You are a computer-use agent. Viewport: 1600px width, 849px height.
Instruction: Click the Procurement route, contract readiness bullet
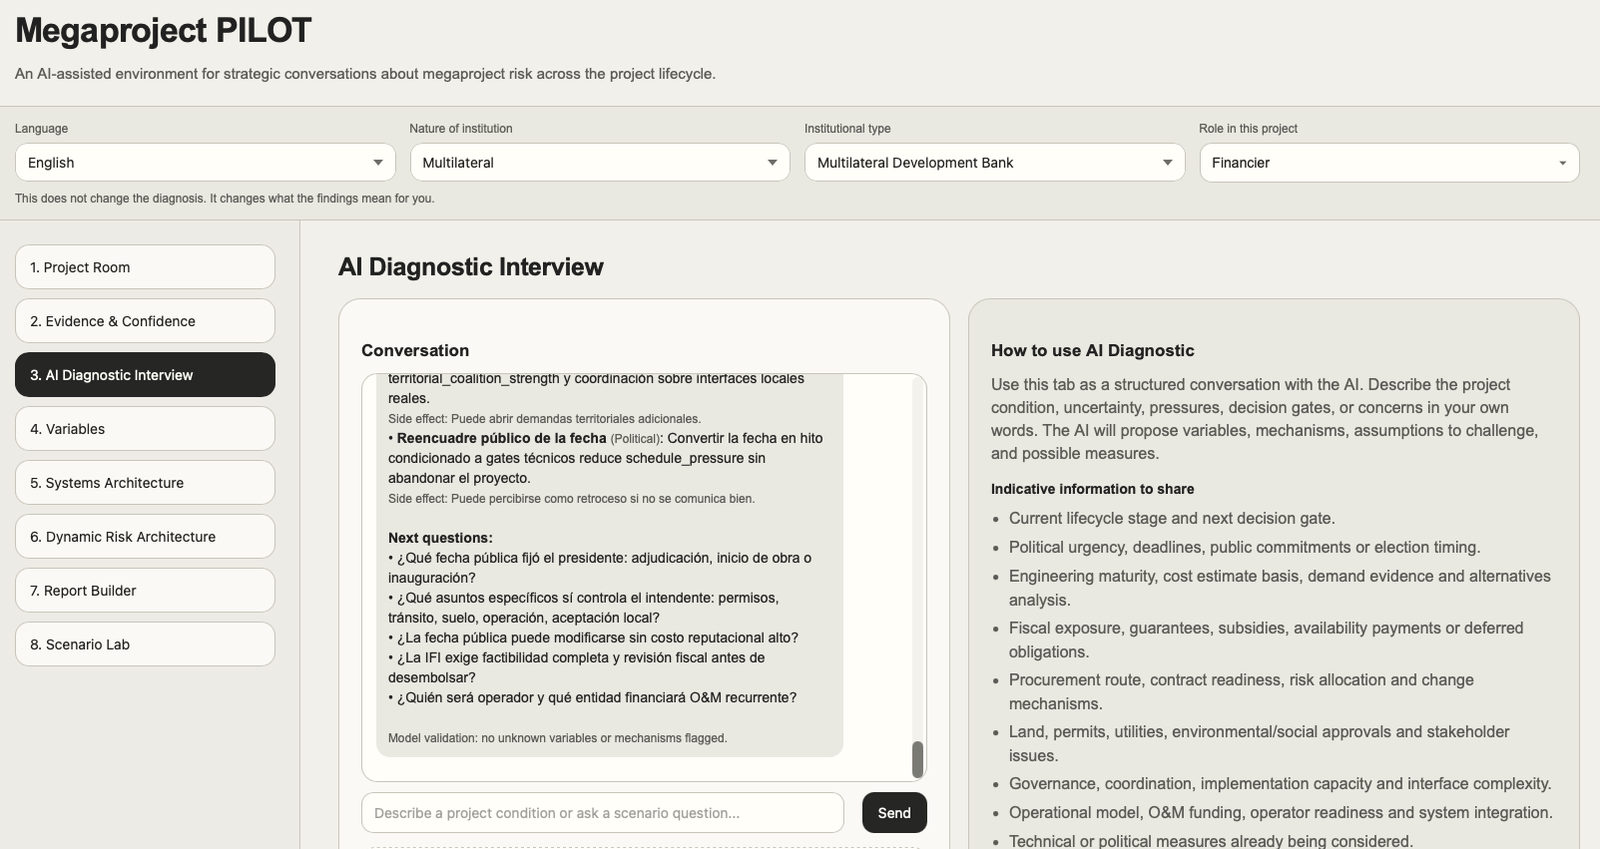tap(1241, 692)
